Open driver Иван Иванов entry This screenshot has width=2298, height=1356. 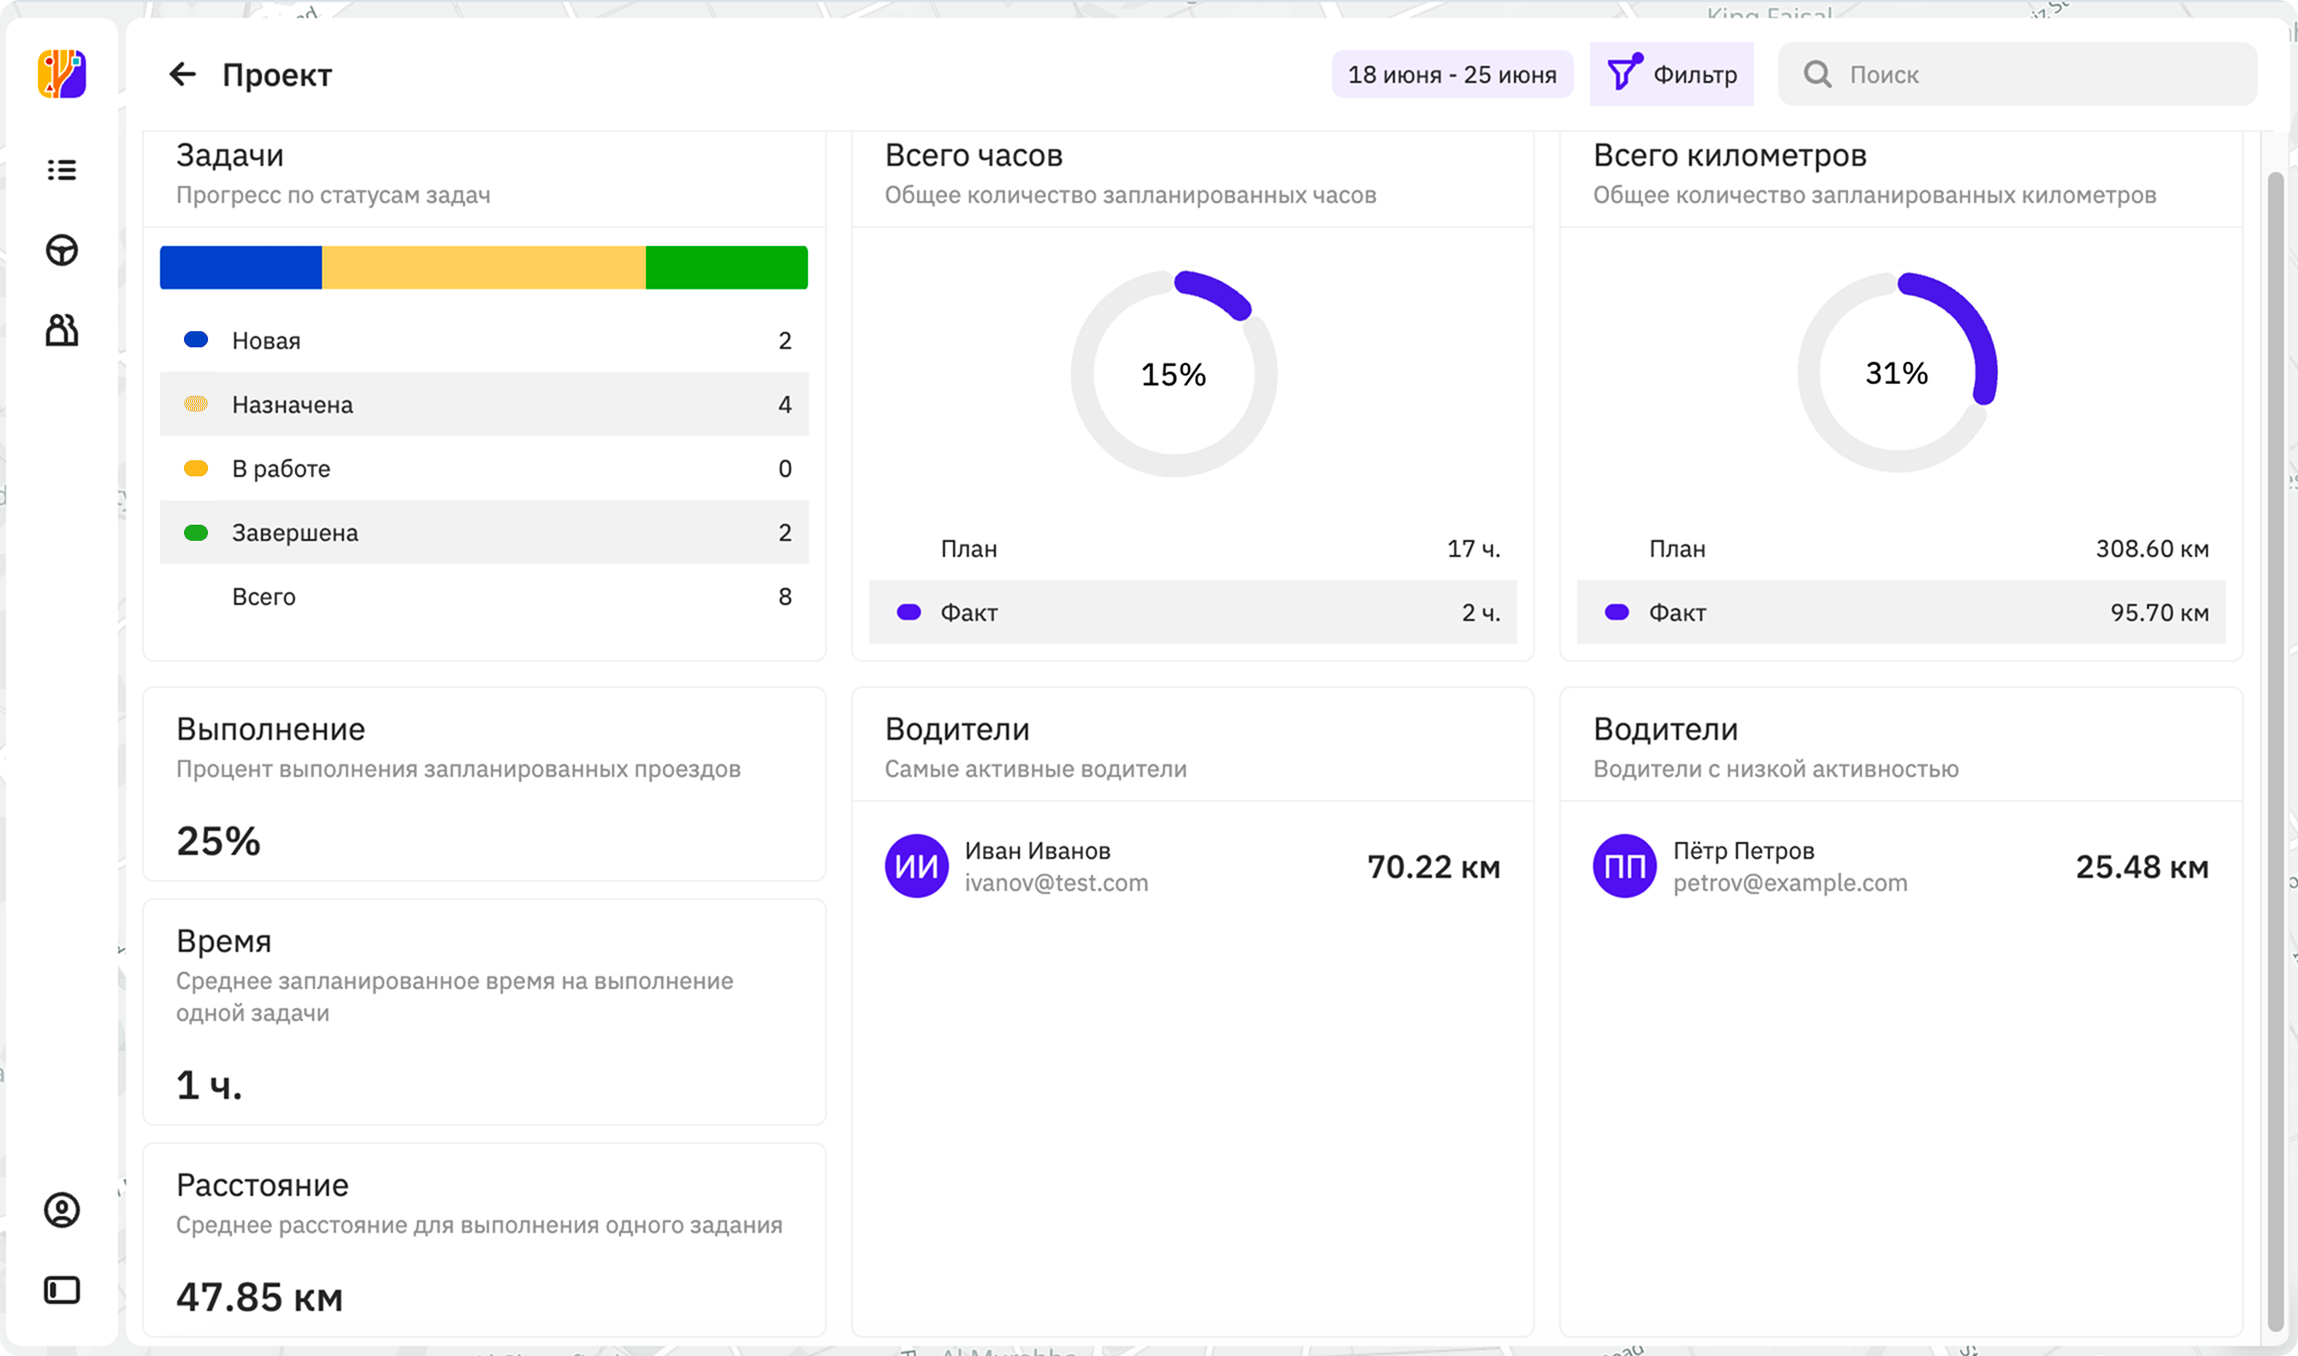tap(1192, 866)
